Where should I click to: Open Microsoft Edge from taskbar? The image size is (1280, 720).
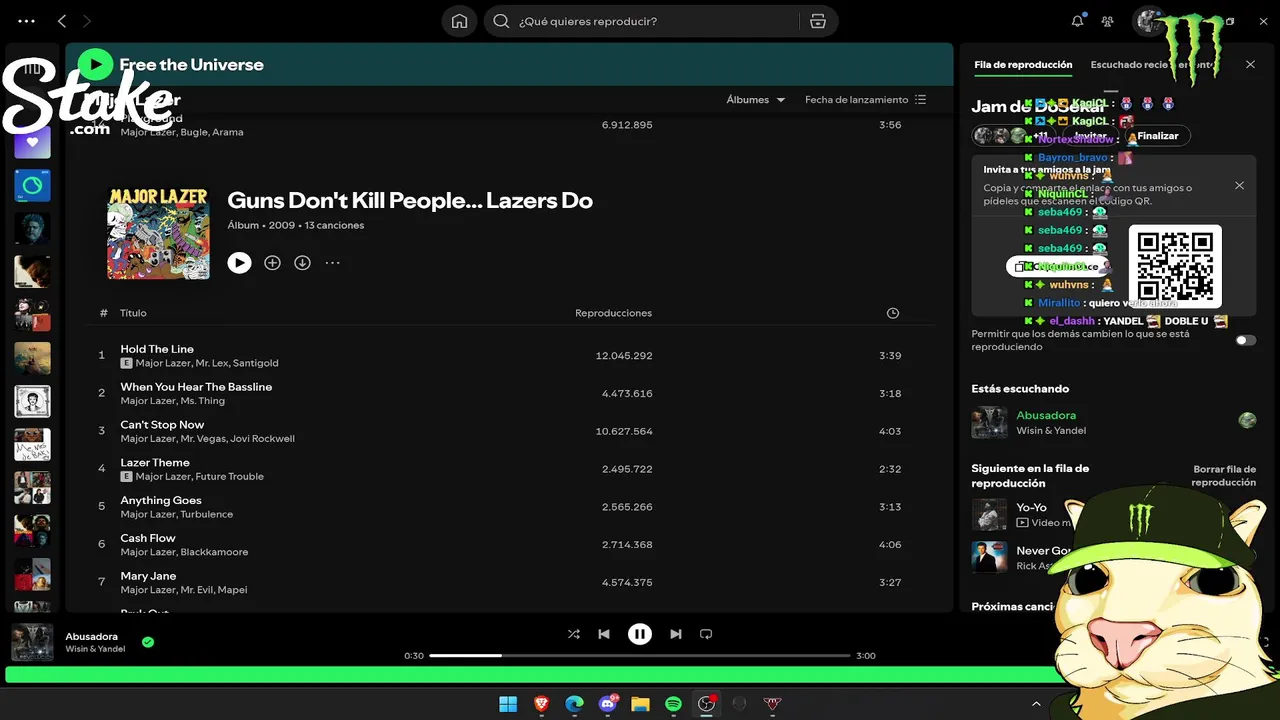[574, 704]
